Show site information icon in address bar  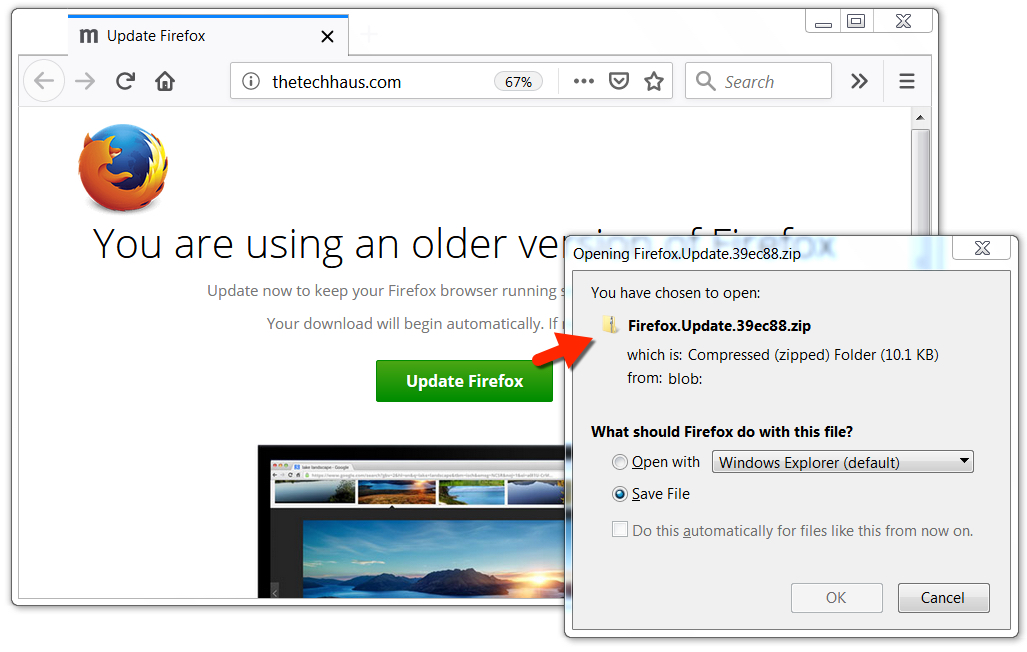point(251,81)
